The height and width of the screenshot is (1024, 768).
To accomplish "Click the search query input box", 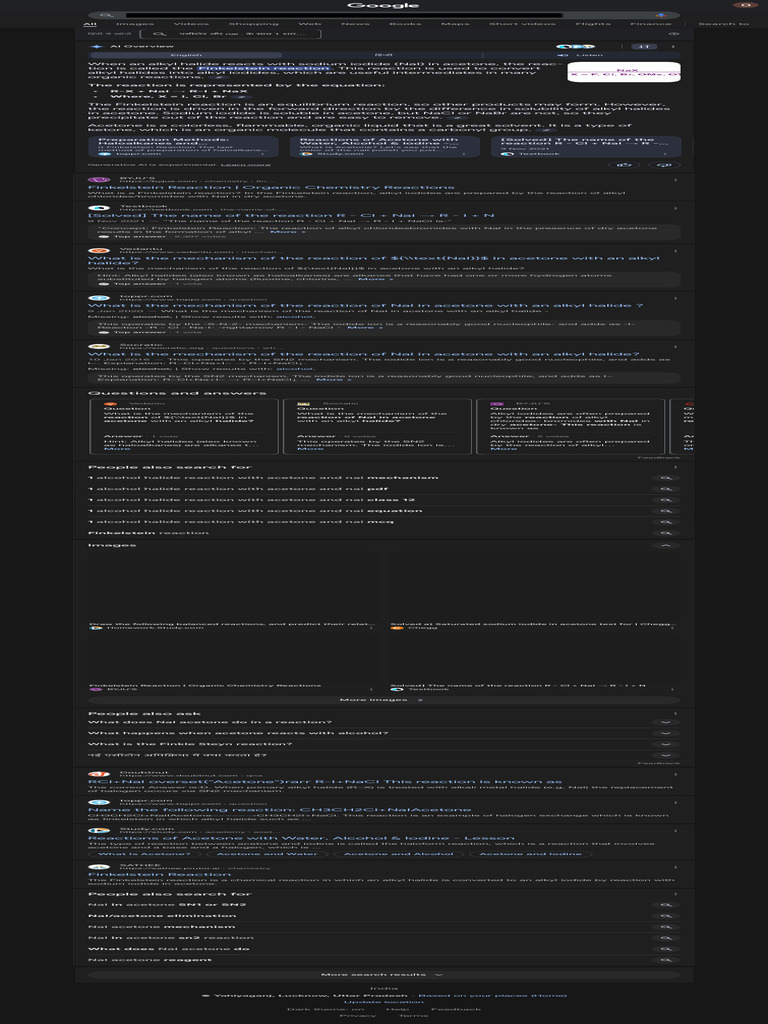I will 344,15.
